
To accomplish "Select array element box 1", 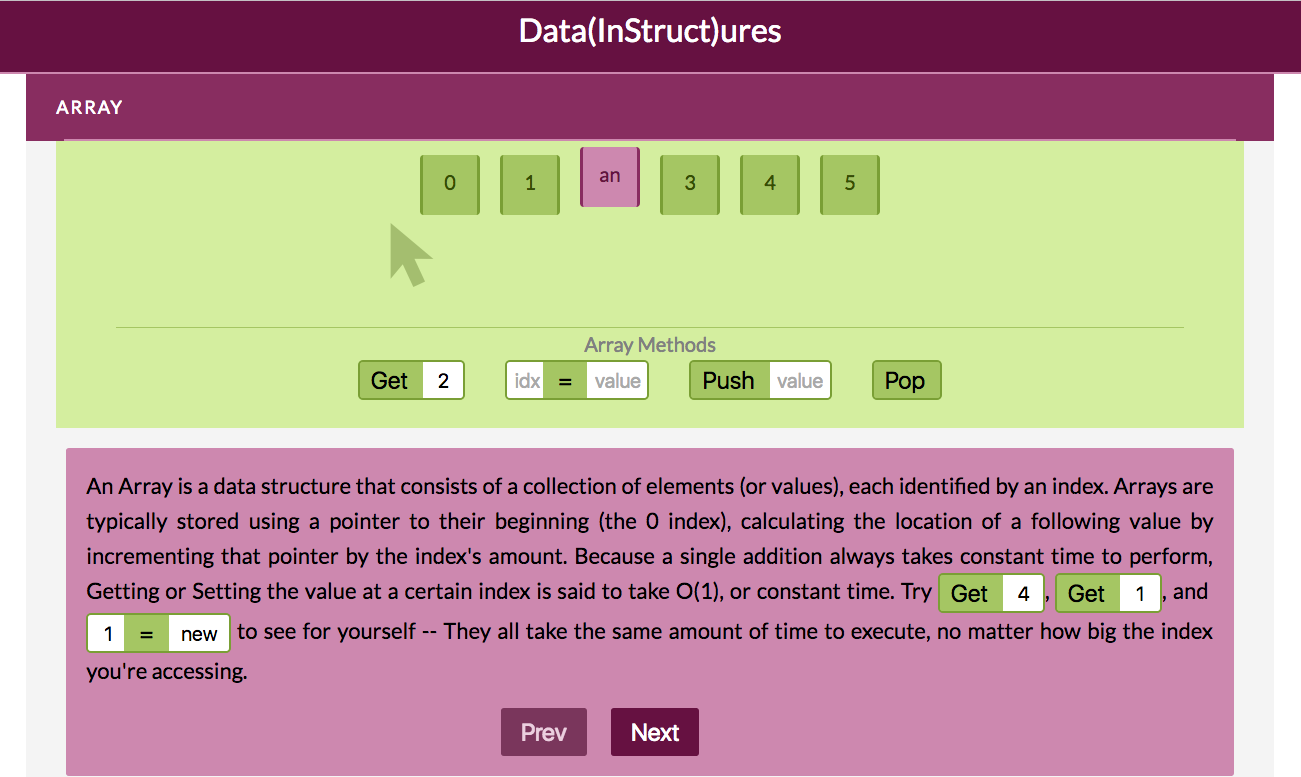I will [x=529, y=184].
